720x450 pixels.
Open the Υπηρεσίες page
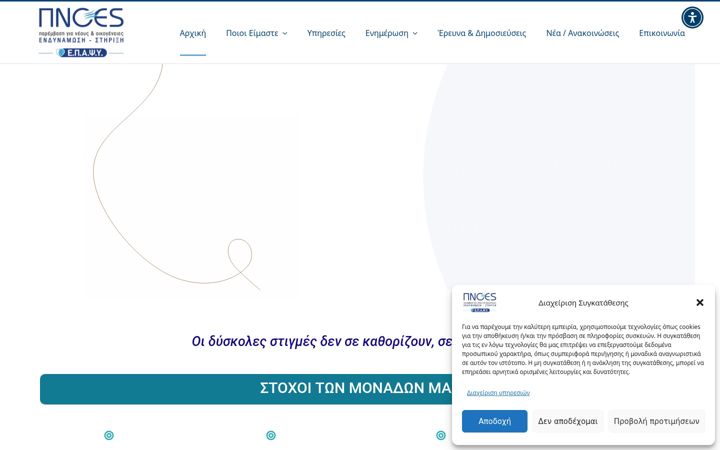pos(326,33)
